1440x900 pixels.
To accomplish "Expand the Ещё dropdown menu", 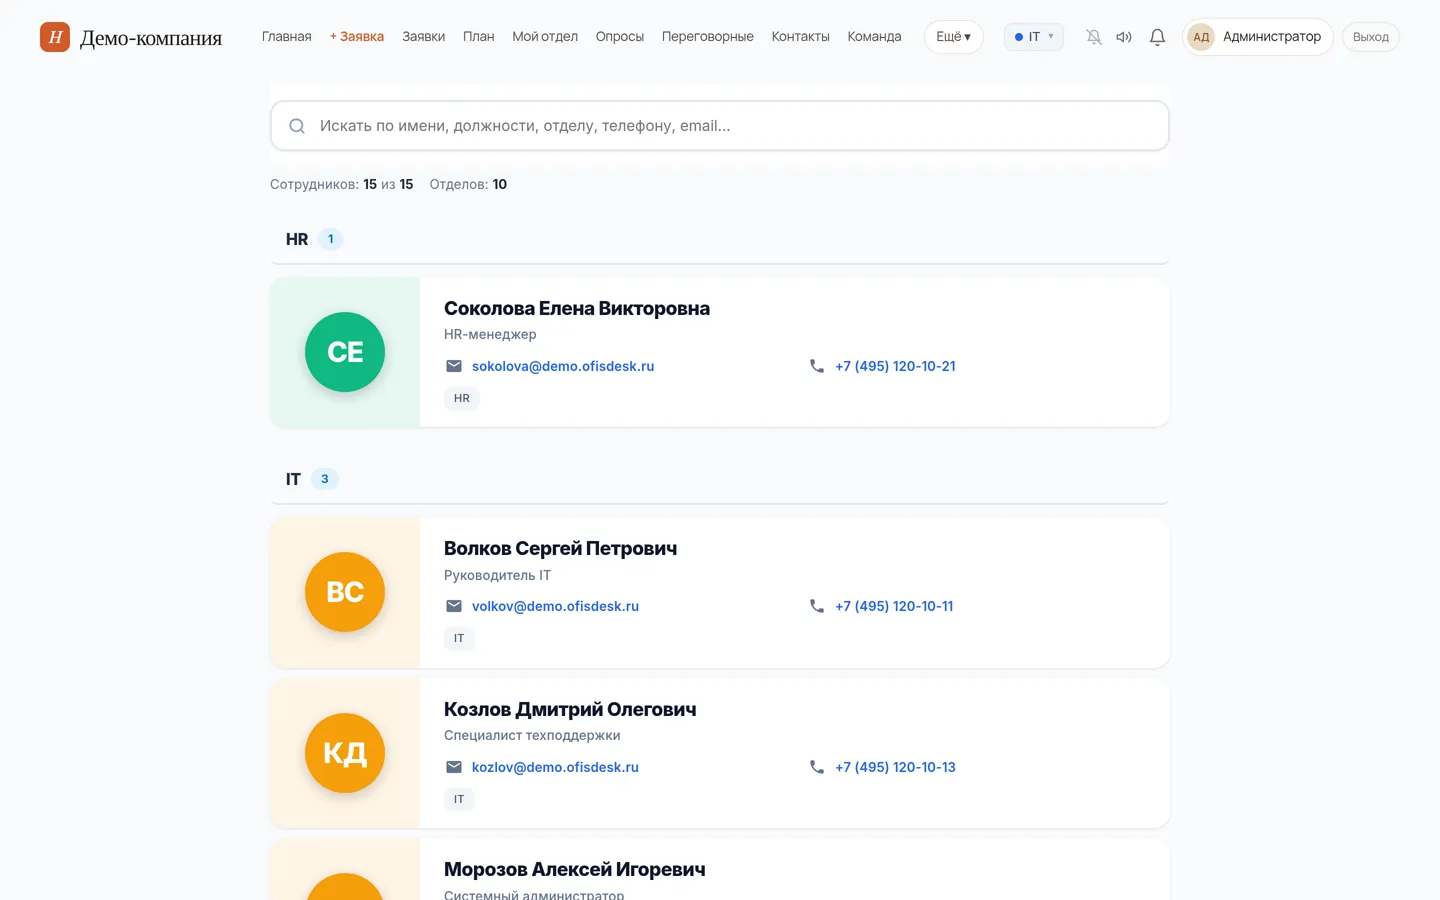I will pyautogui.click(x=954, y=37).
